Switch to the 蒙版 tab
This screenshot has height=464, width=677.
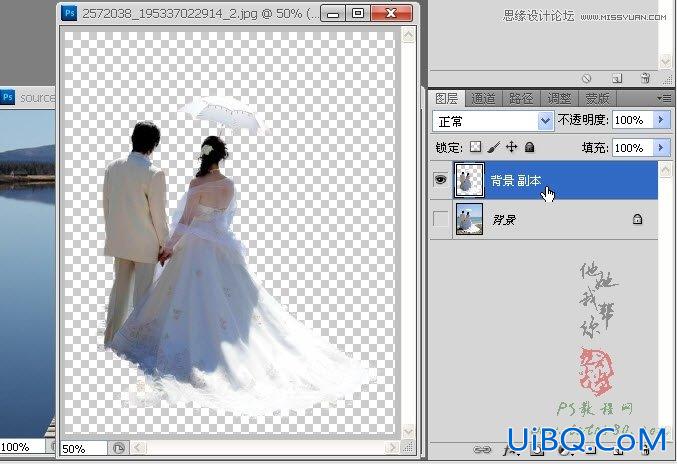(597, 99)
